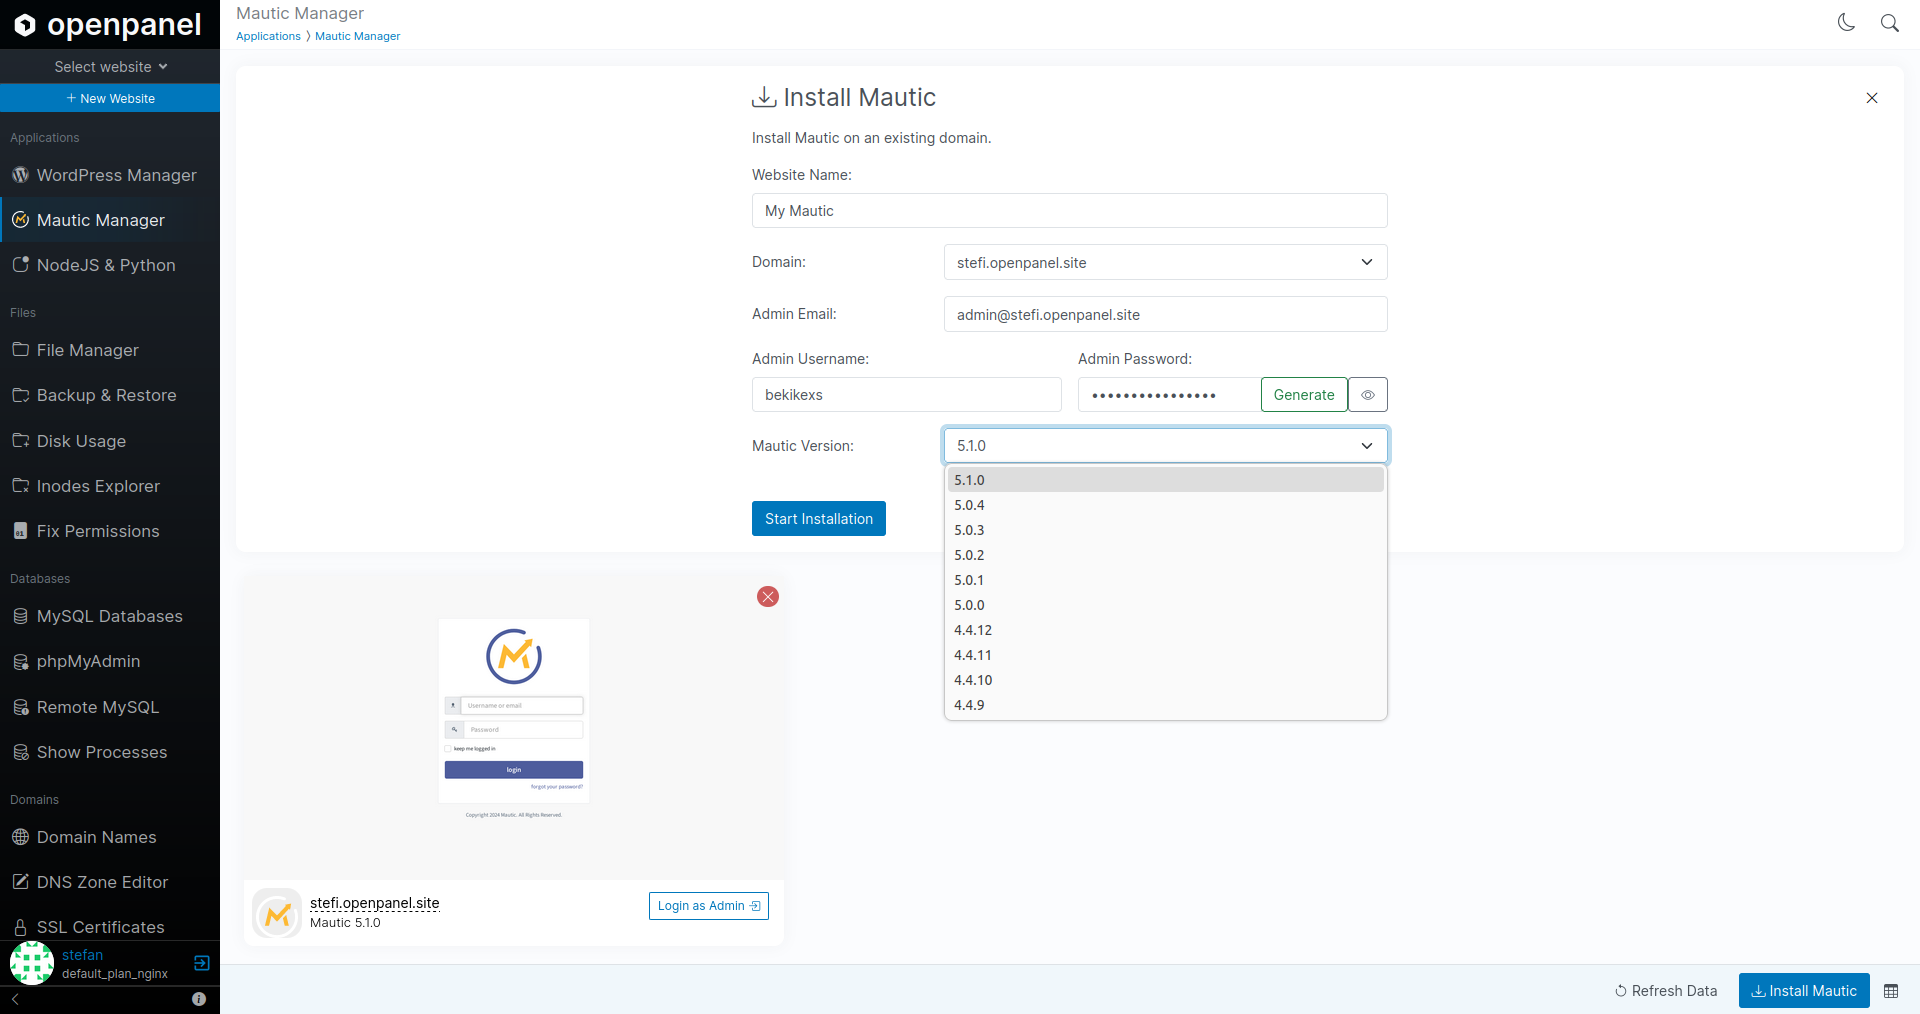Toggle dark mode moon icon
Screen dimensions: 1920x1014
[1846, 23]
